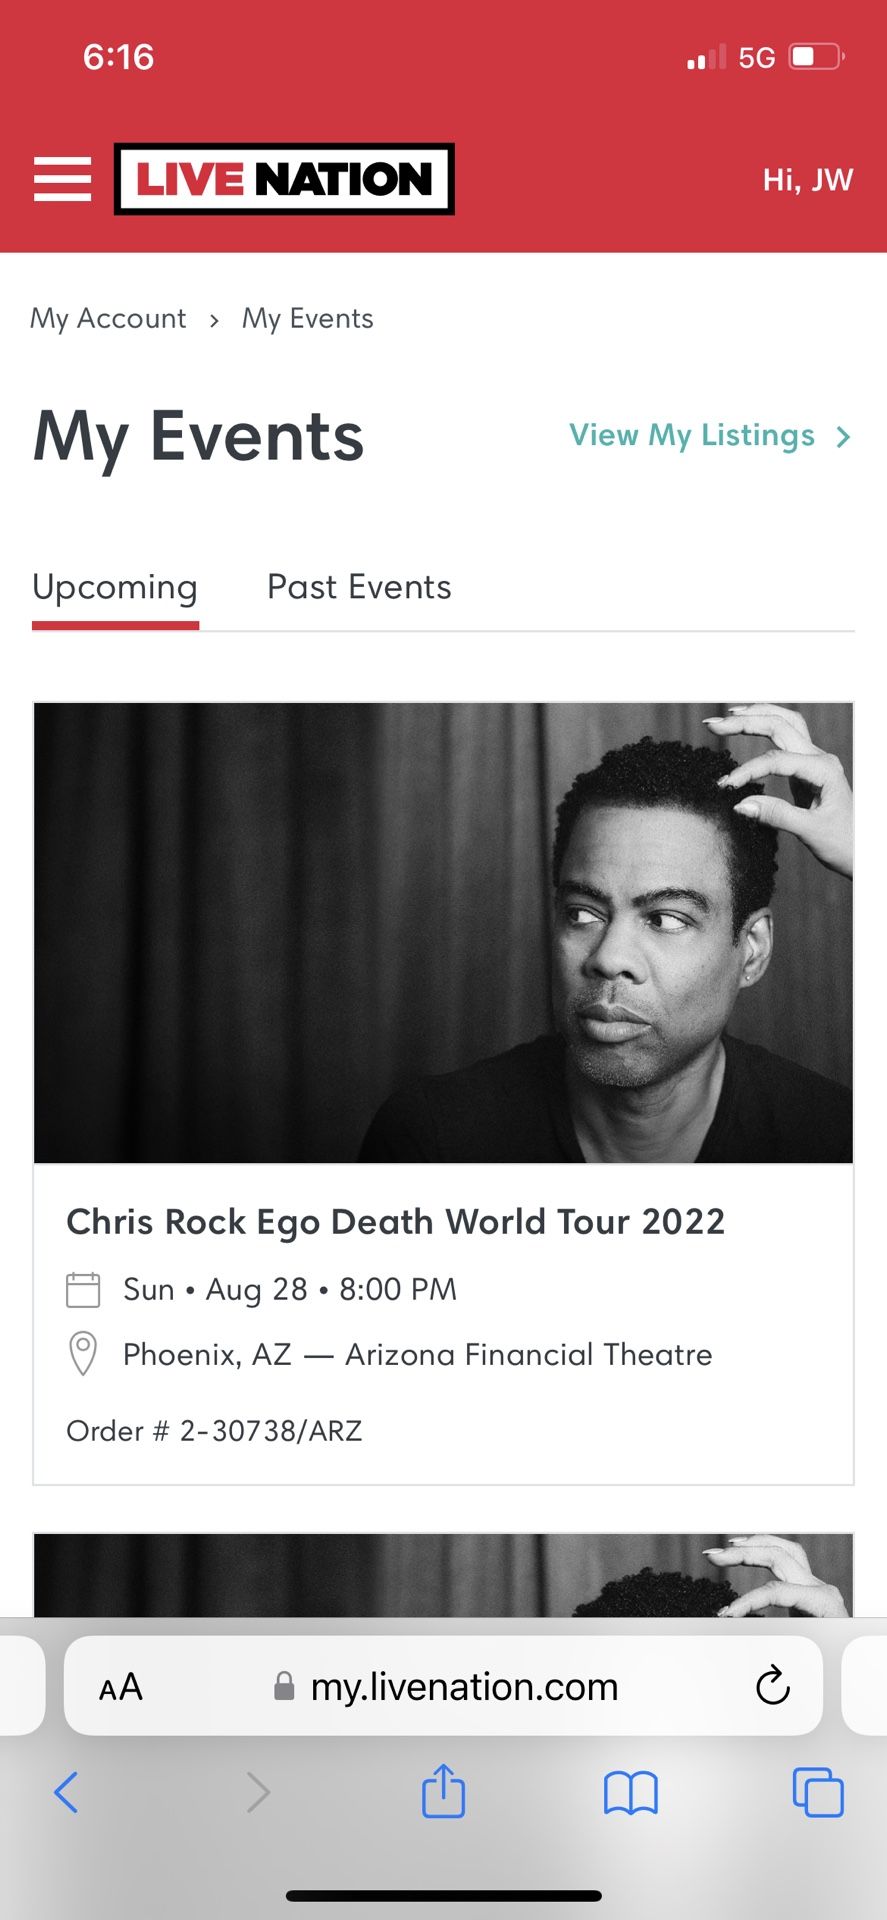This screenshot has width=887, height=1920.
Task: Tap location pin beside Phoenix, AZ
Action: click(x=83, y=1354)
